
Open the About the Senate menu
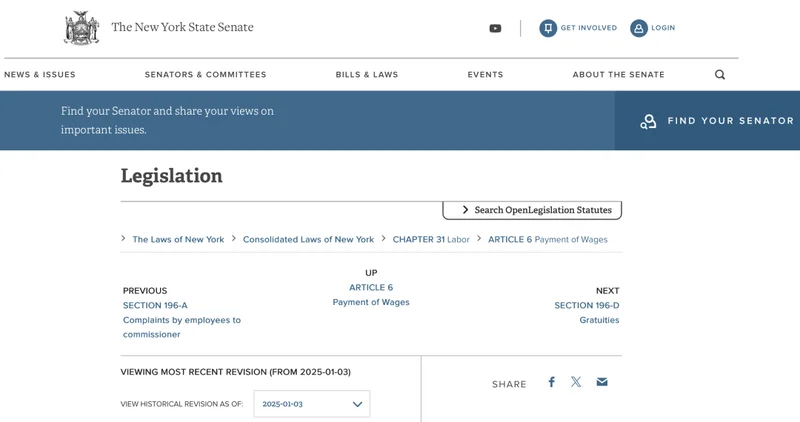[618, 75]
